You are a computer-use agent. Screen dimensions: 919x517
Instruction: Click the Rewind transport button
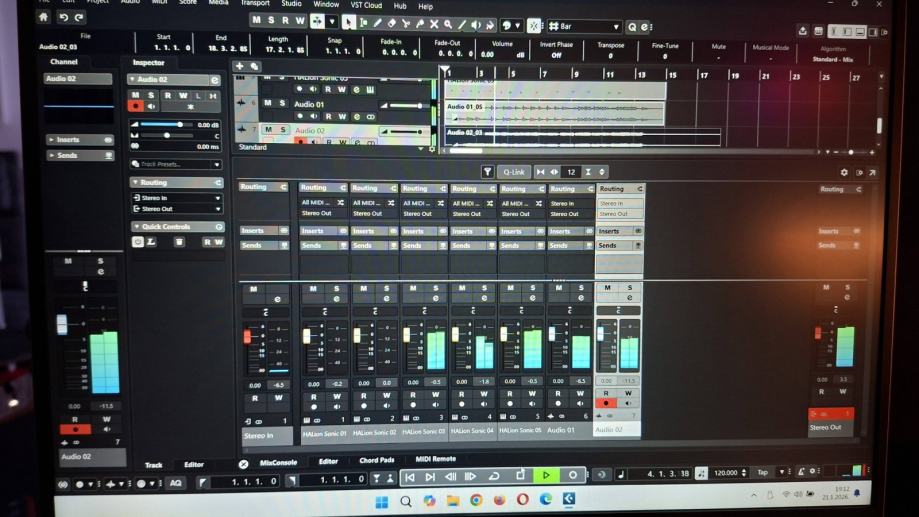click(x=450, y=477)
